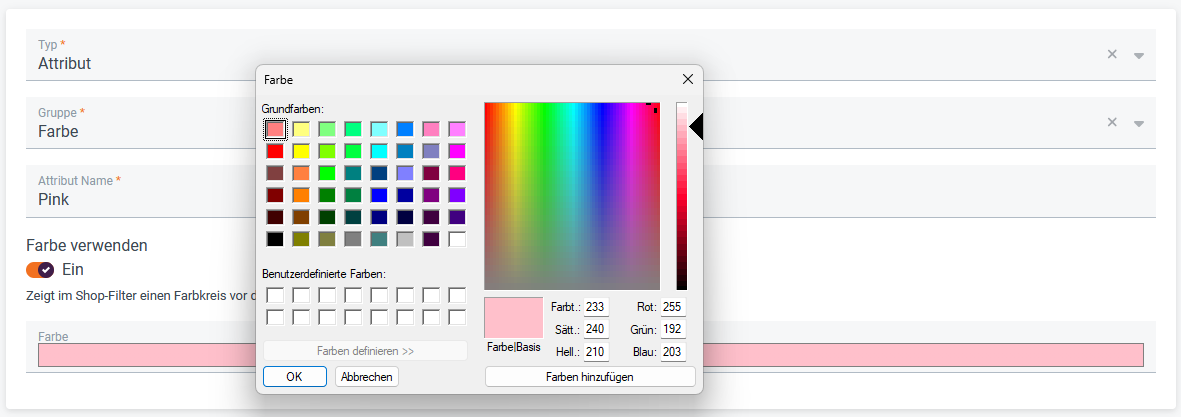Choose the saturated yellow swatch below light yellow

(301, 151)
